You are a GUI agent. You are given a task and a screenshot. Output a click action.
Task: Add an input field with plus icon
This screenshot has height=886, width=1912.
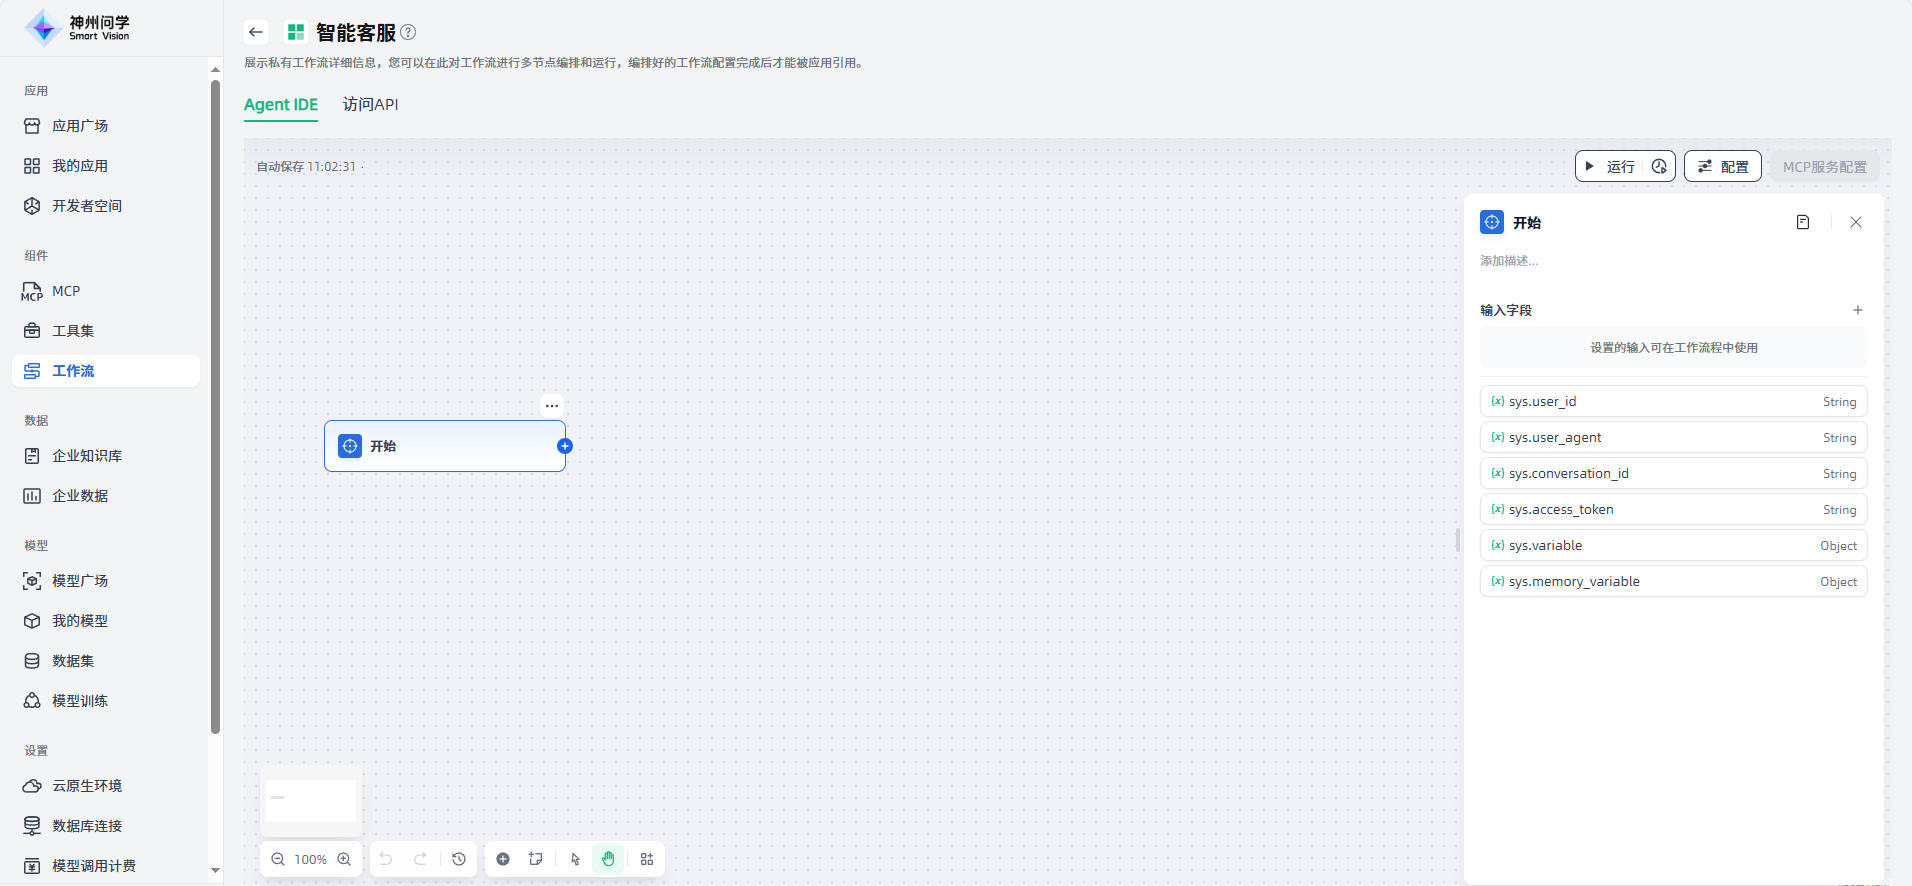coord(1858,310)
